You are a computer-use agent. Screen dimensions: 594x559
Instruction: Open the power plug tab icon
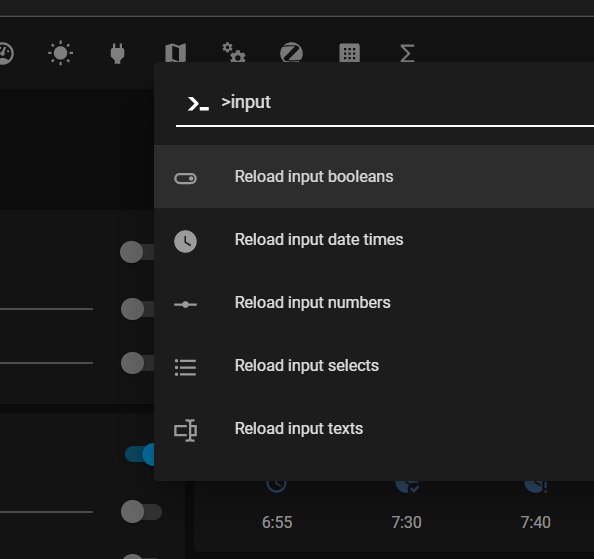pyautogui.click(x=117, y=53)
